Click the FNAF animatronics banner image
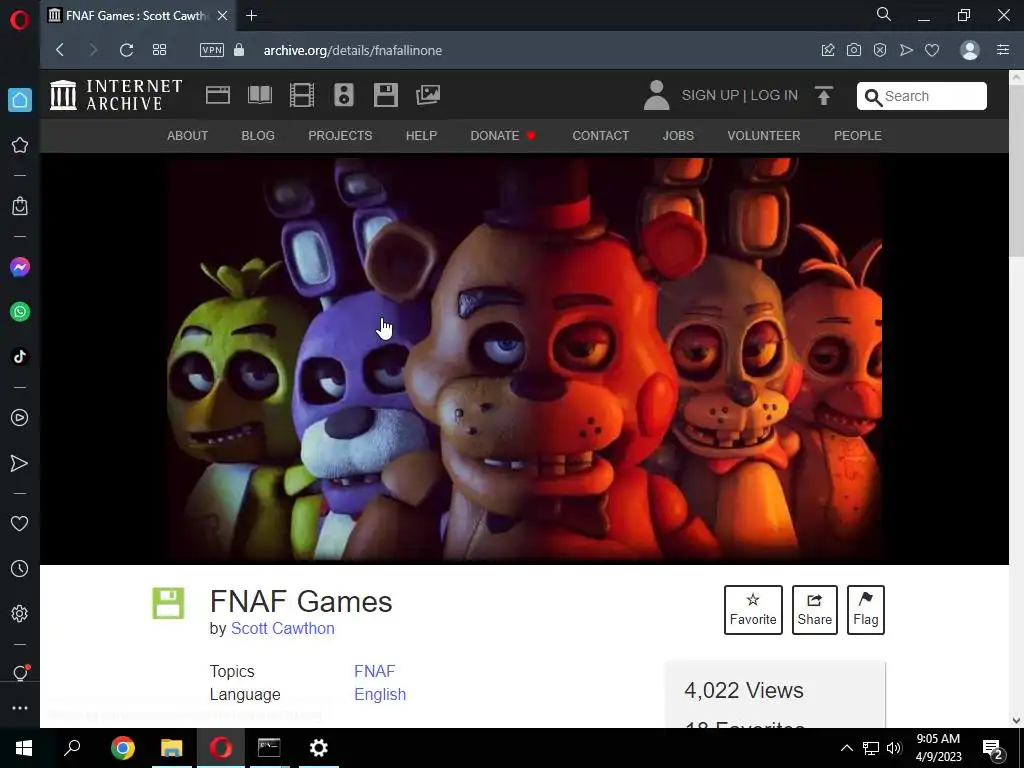Viewport: 1024px width, 768px height. pos(524,359)
